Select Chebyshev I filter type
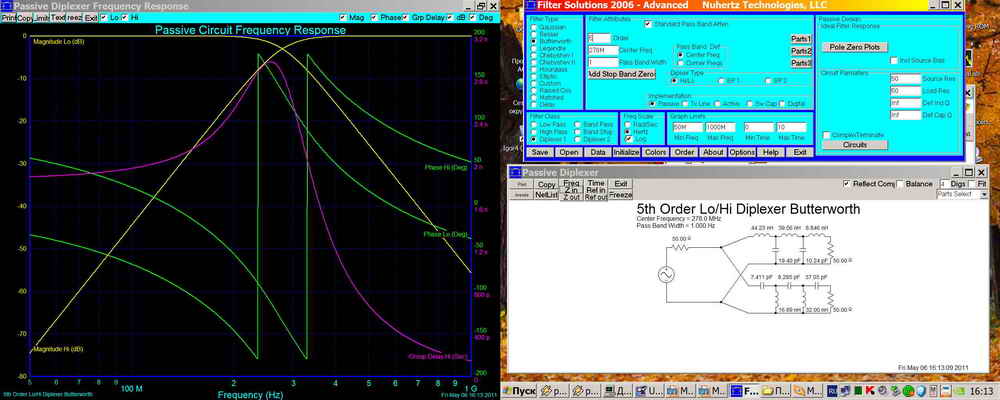Screen dimensions: 1000x400 point(534,56)
